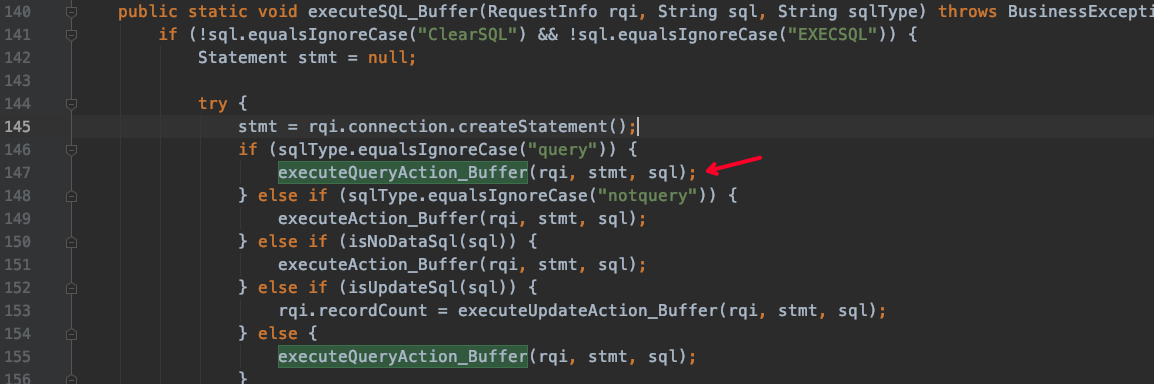Click line number 147 in the gutter
Screen dimensions: 1154x384
[19, 173]
